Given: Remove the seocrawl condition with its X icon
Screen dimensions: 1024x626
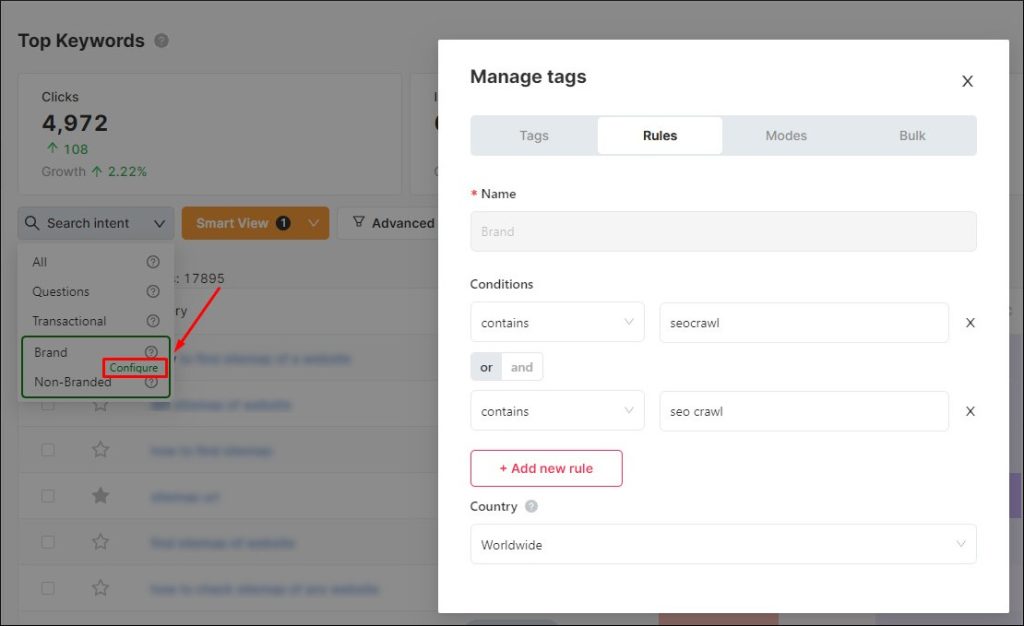Looking at the screenshot, I should [969, 322].
